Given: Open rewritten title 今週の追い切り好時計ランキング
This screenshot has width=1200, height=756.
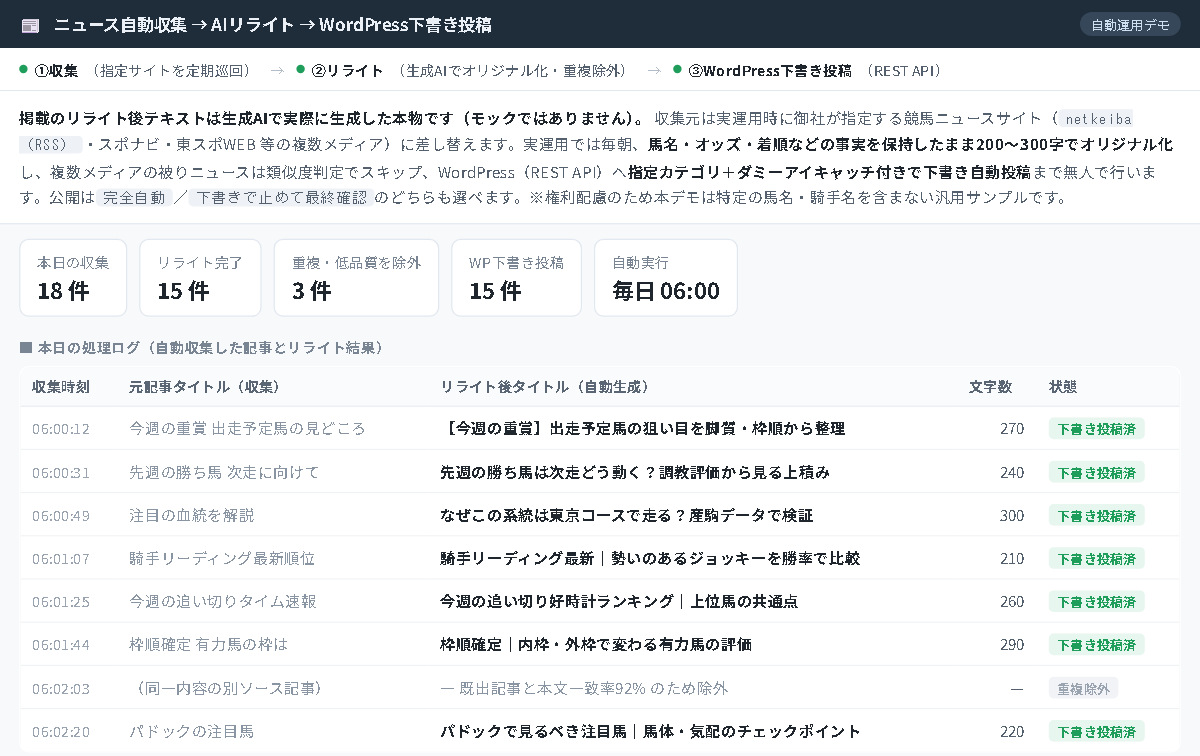Looking at the screenshot, I should [x=619, y=601].
